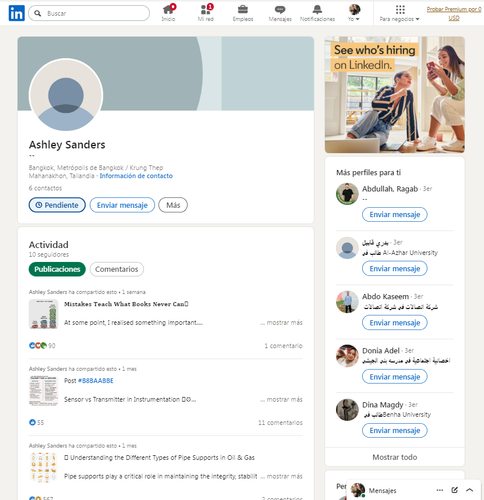Send message to Abdo Kaseem

tap(395, 323)
